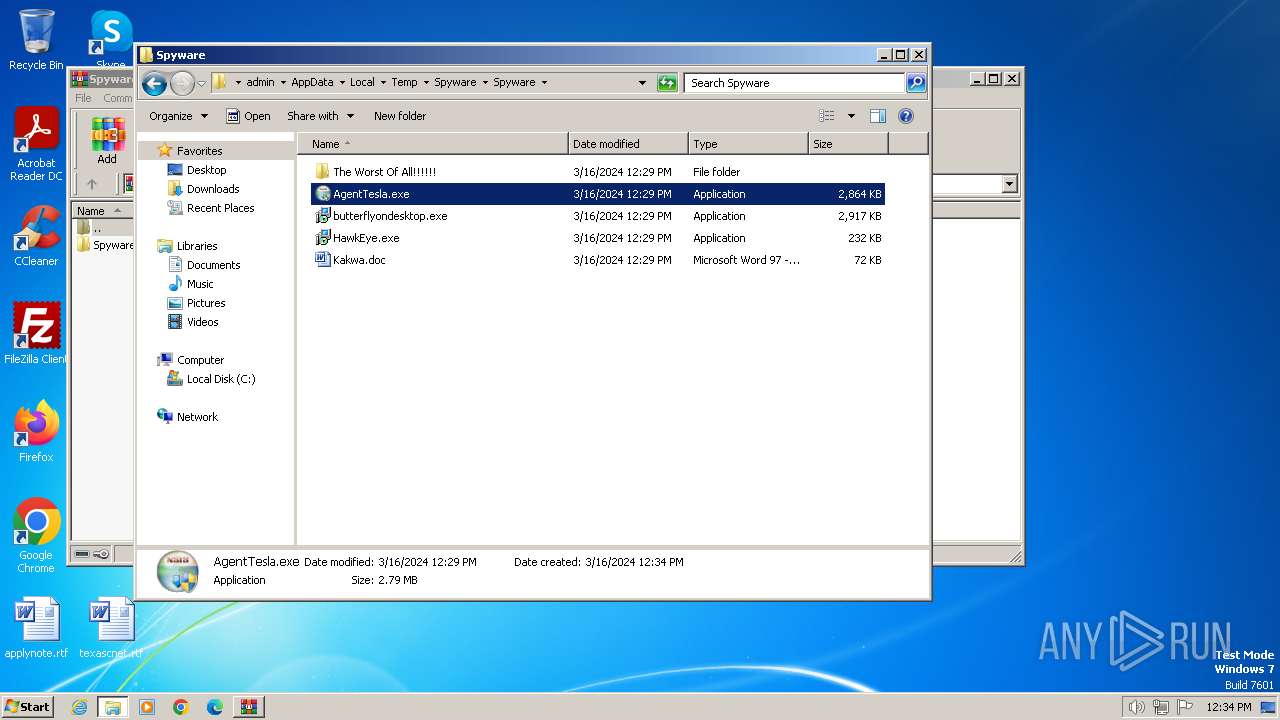Open Local Disk (C:) in navigation pane
Screen dimensions: 1280x720
(220, 379)
